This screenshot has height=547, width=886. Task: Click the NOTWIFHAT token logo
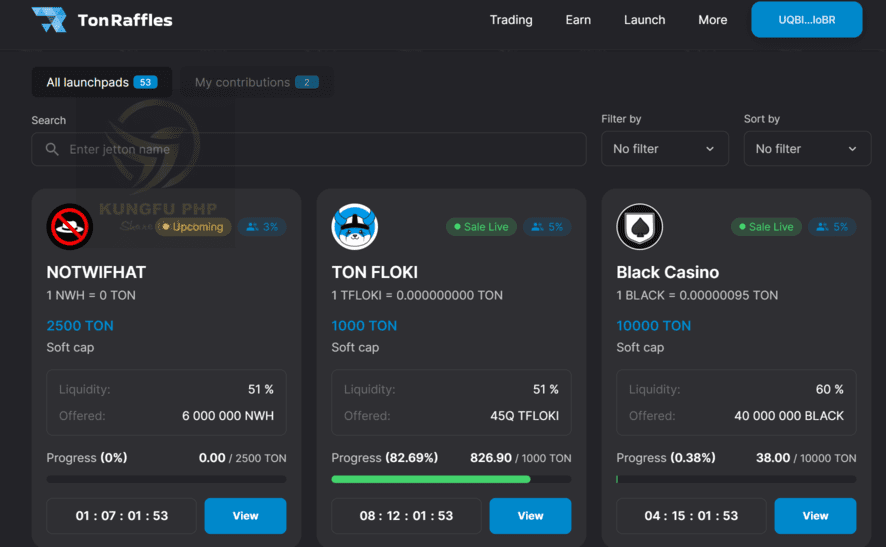click(70, 227)
